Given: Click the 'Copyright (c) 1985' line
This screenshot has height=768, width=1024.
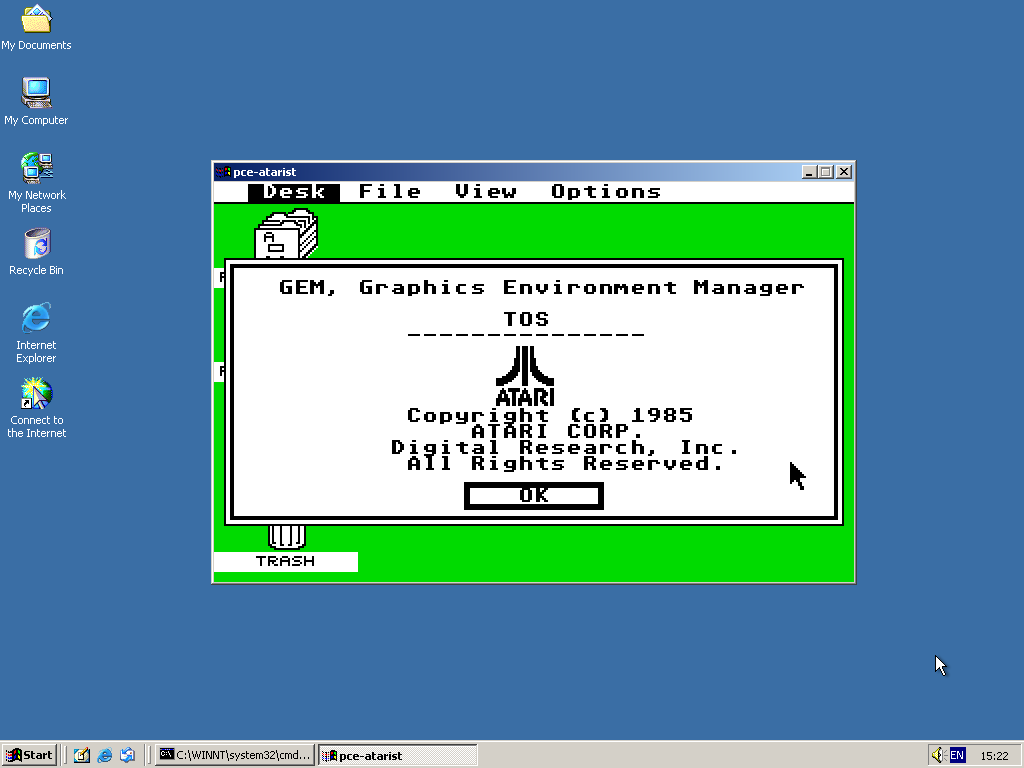Looking at the screenshot, I should (550, 415).
